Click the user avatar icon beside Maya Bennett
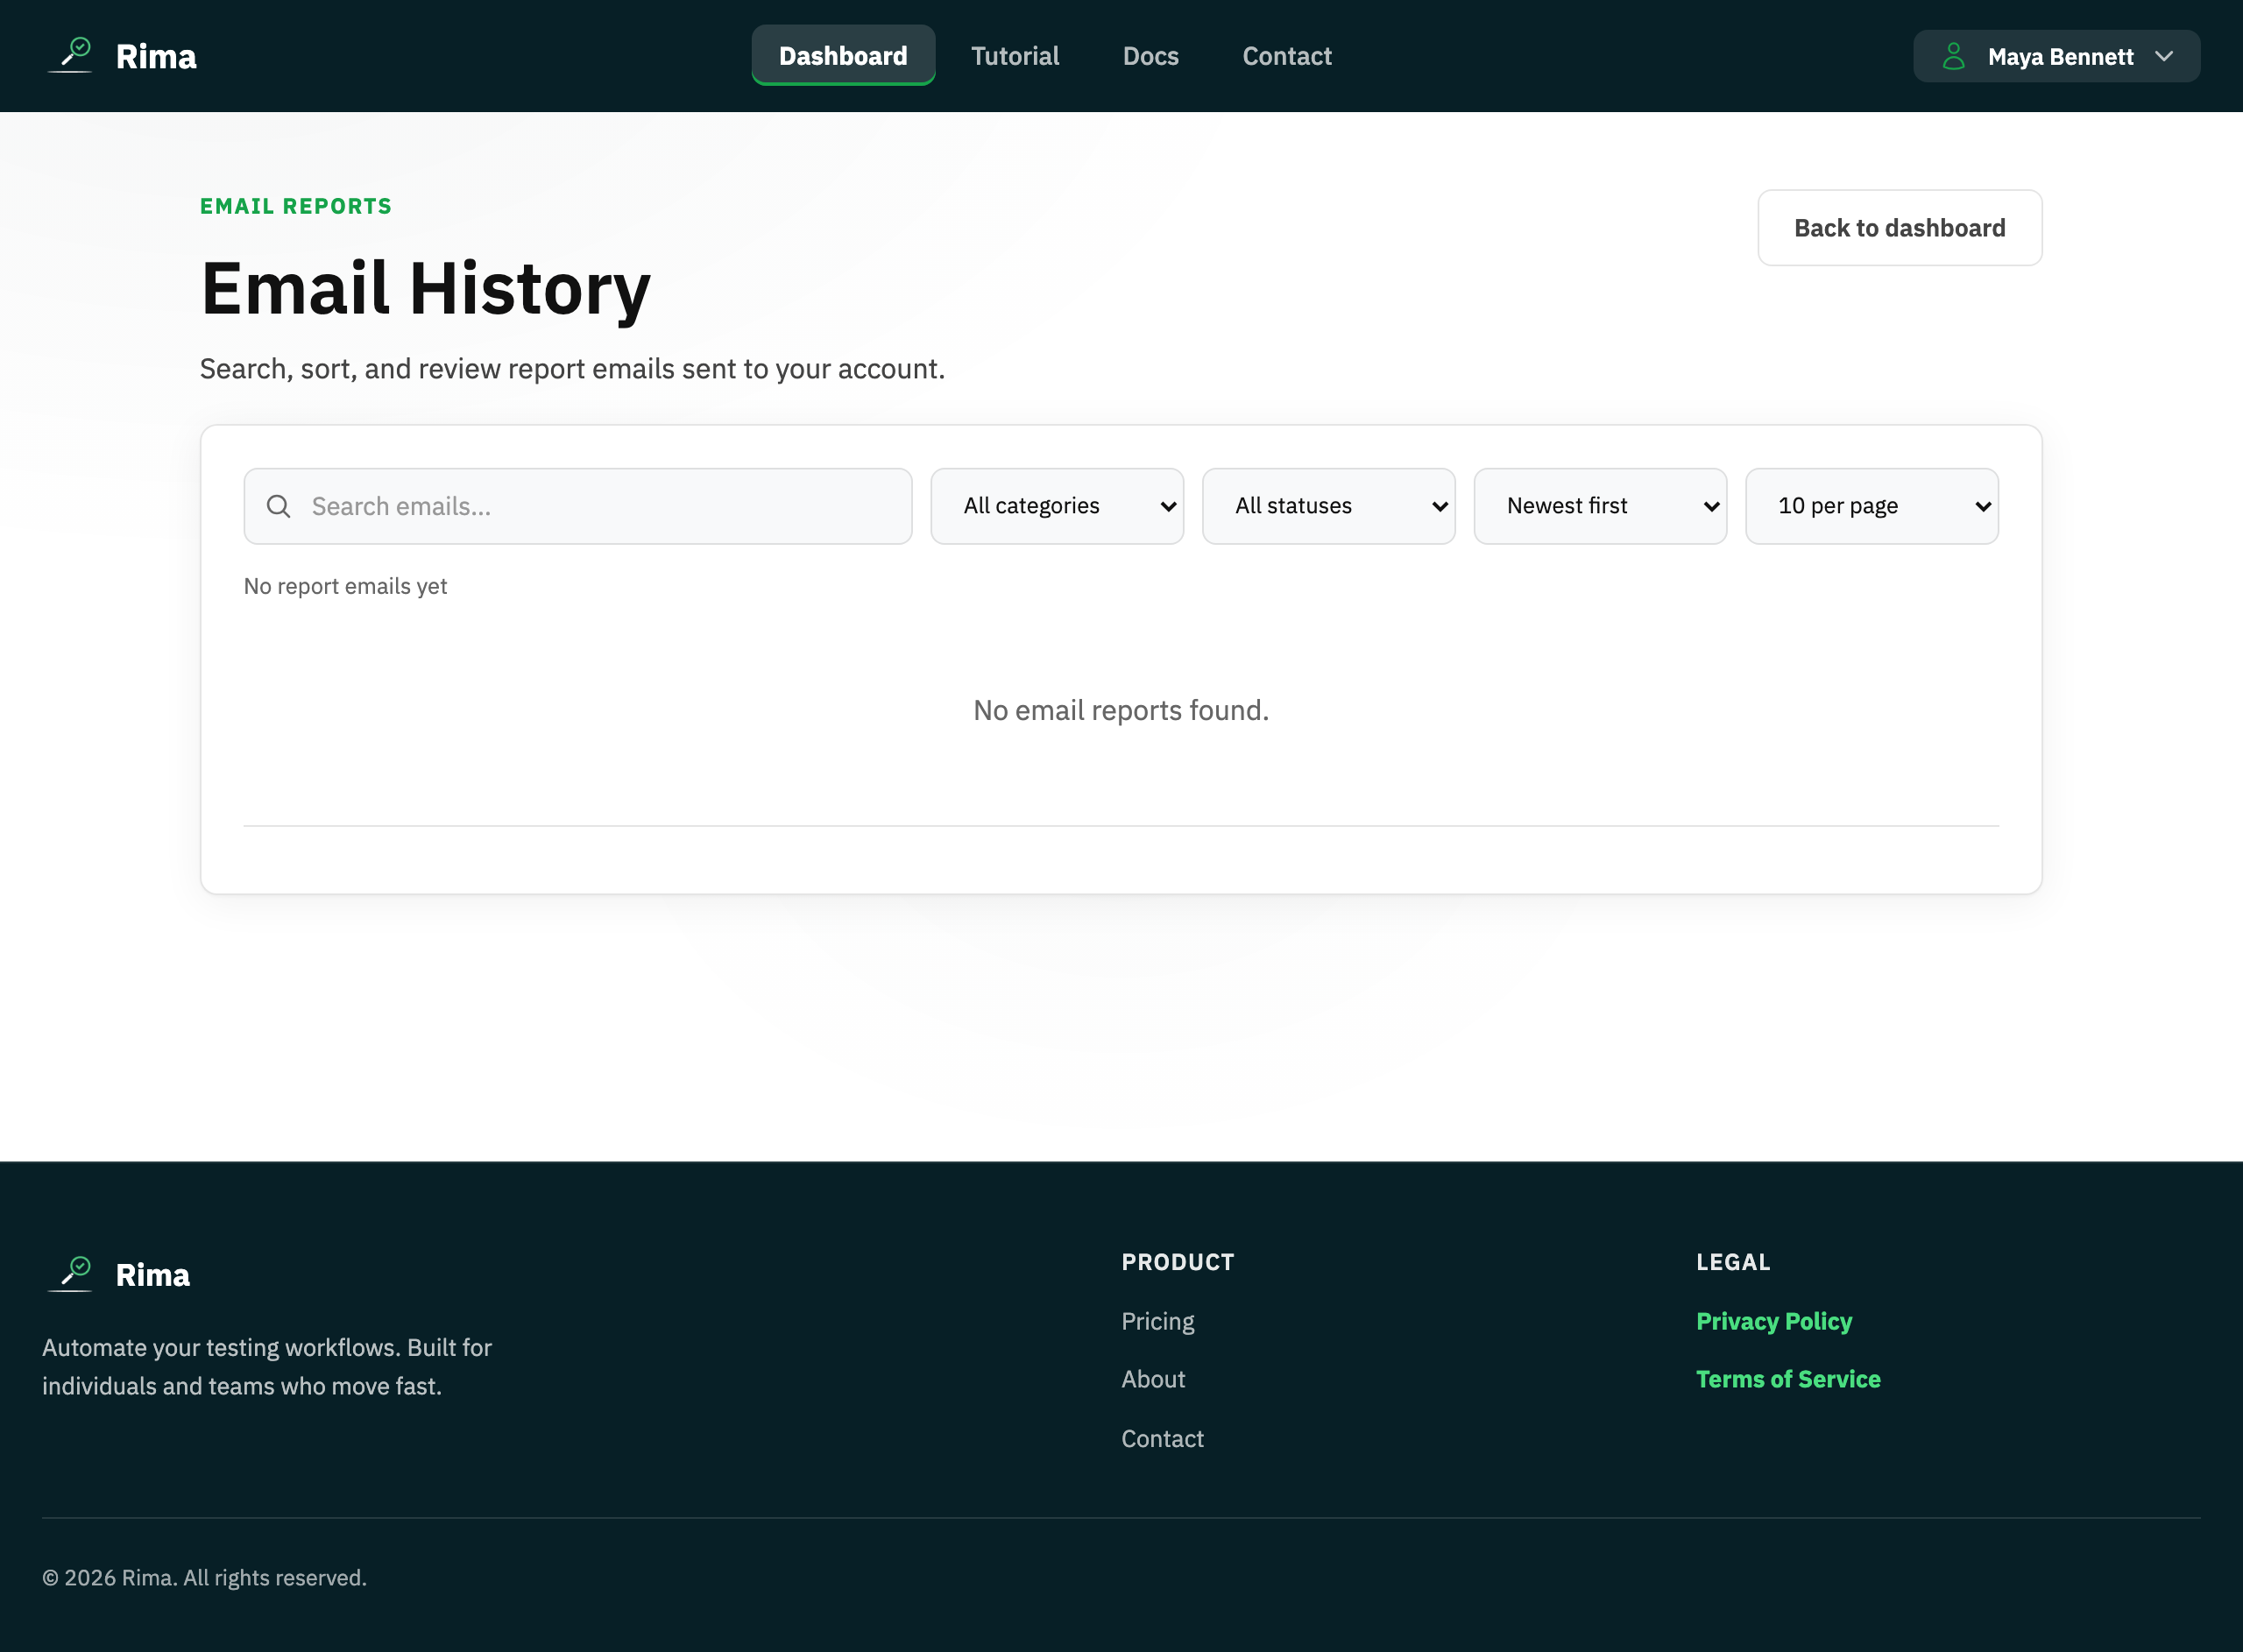Image resolution: width=2243 pixels, height=1652 pixels. 1953,56
